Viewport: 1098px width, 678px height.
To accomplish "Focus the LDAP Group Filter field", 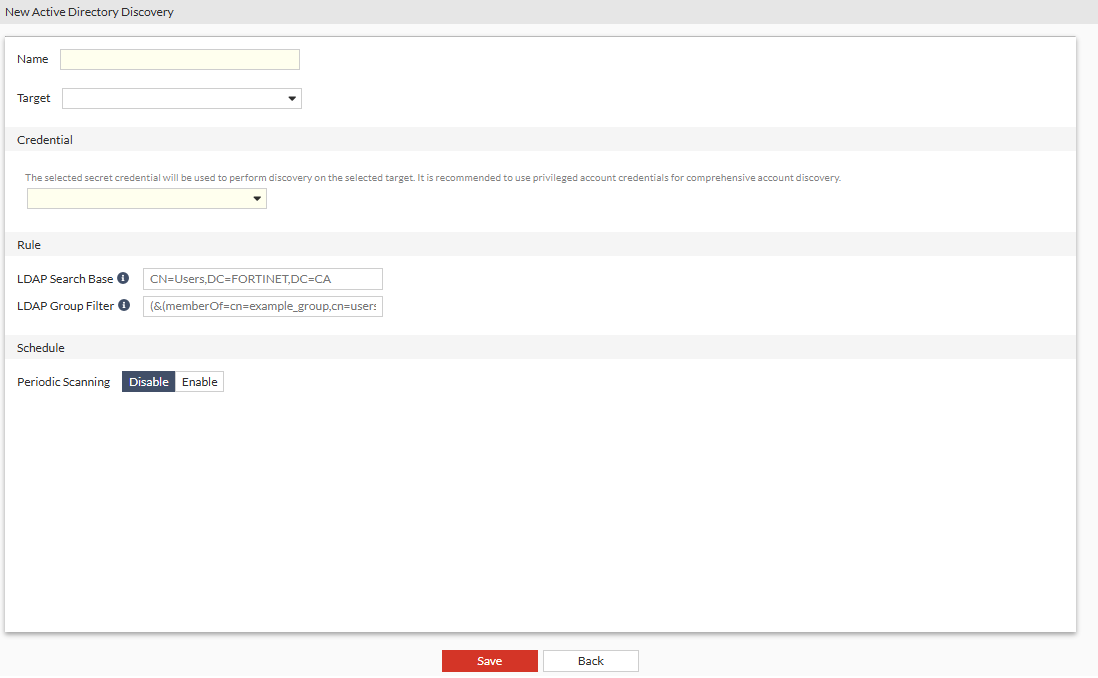I will tap(263, 306).
